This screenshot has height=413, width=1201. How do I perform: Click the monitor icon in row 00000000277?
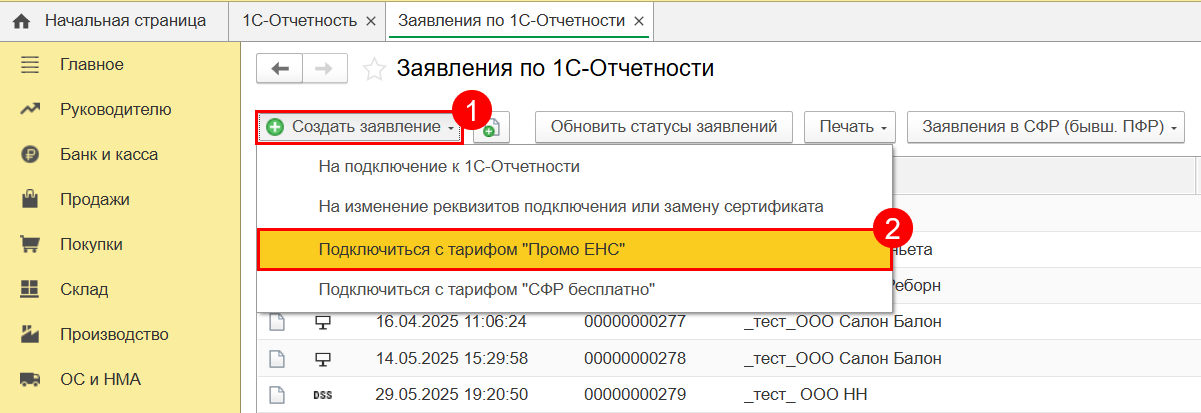pyautogui.click(x=322, y=322)
